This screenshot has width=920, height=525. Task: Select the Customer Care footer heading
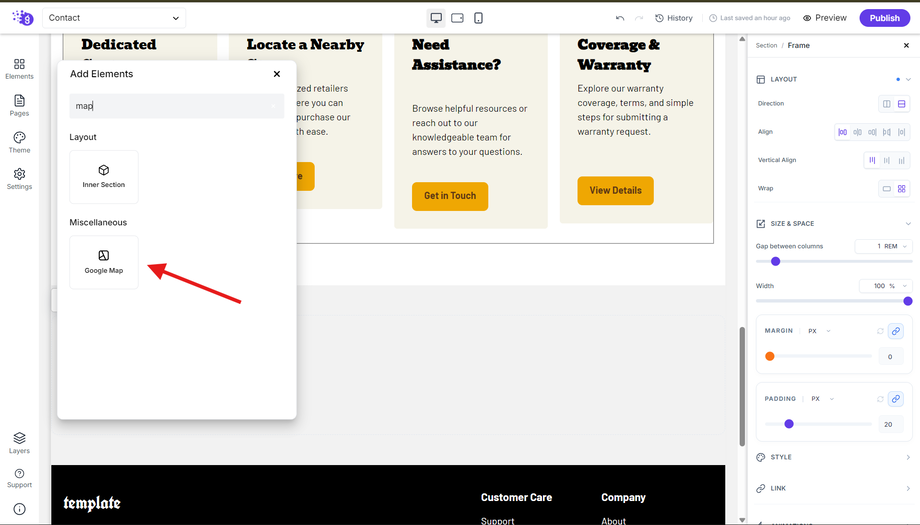tap(516, 497)
